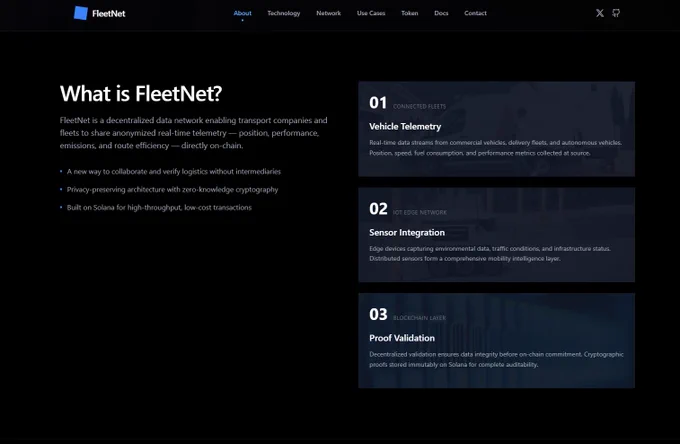Click the Proof Validation description text
This screenshot has width=680, height=444.
(x=496, y=359)
